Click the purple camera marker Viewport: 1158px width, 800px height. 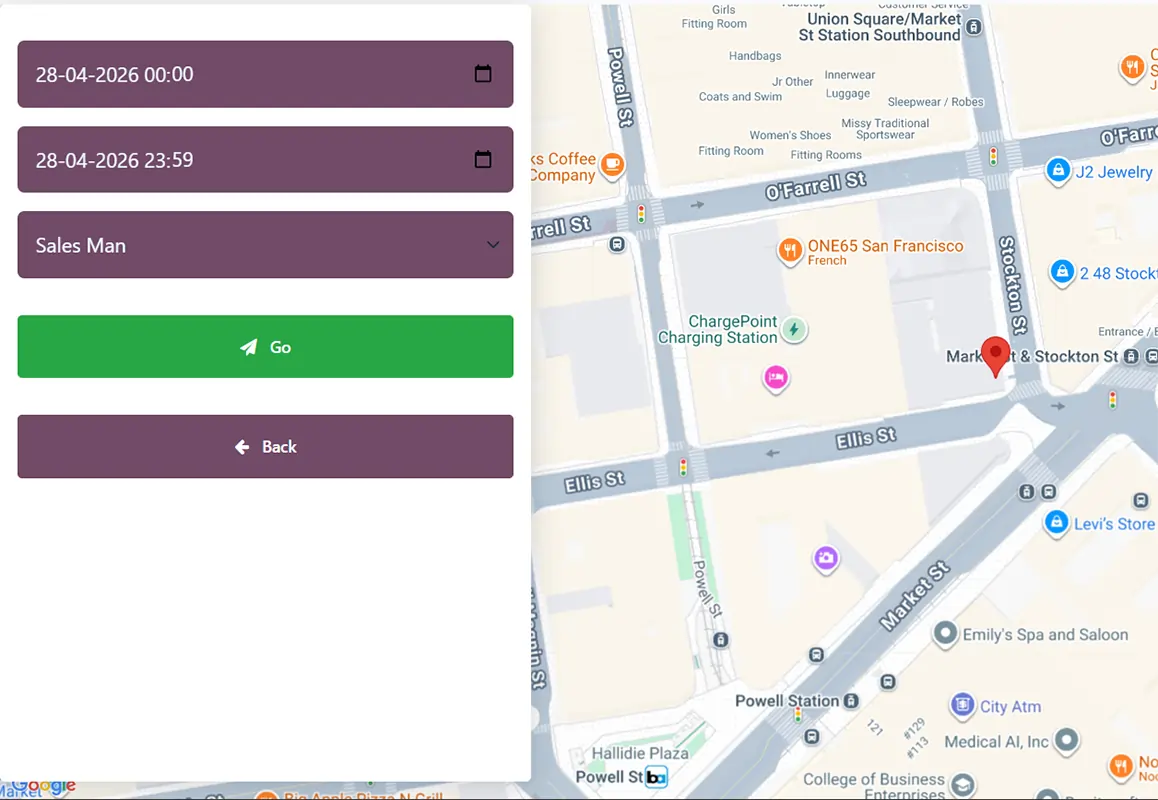[826, 558]
